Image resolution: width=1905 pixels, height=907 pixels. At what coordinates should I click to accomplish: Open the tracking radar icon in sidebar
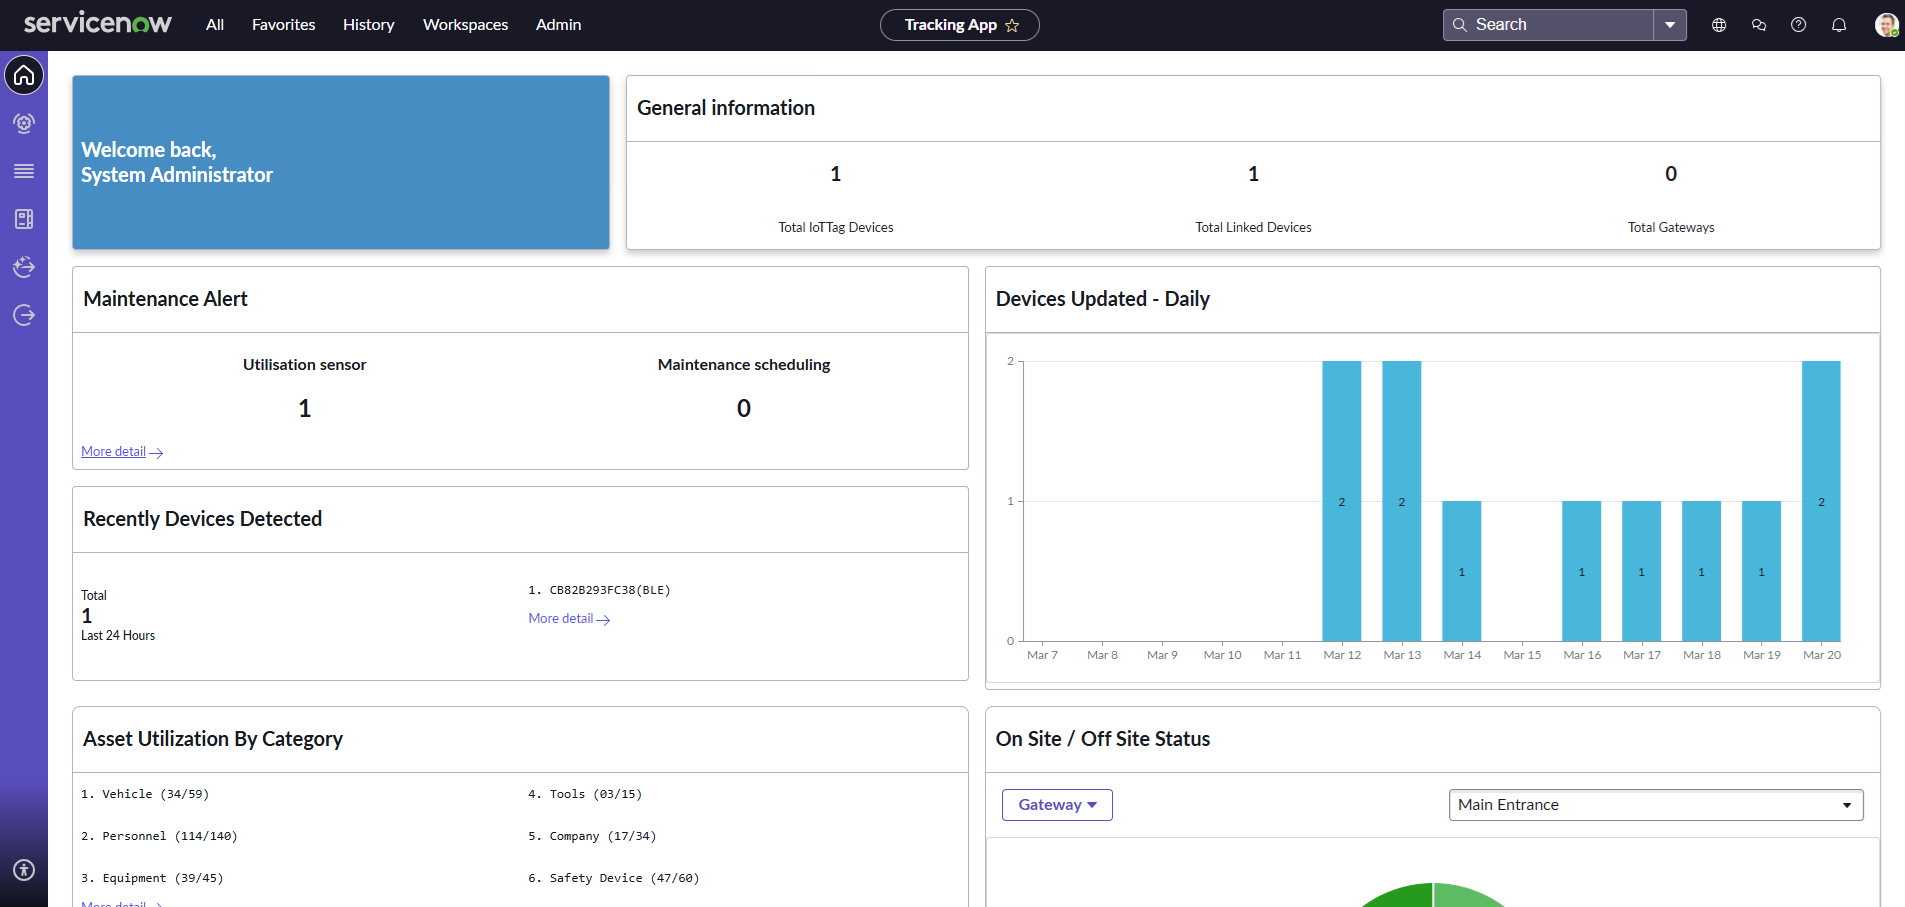pos(24,123)
